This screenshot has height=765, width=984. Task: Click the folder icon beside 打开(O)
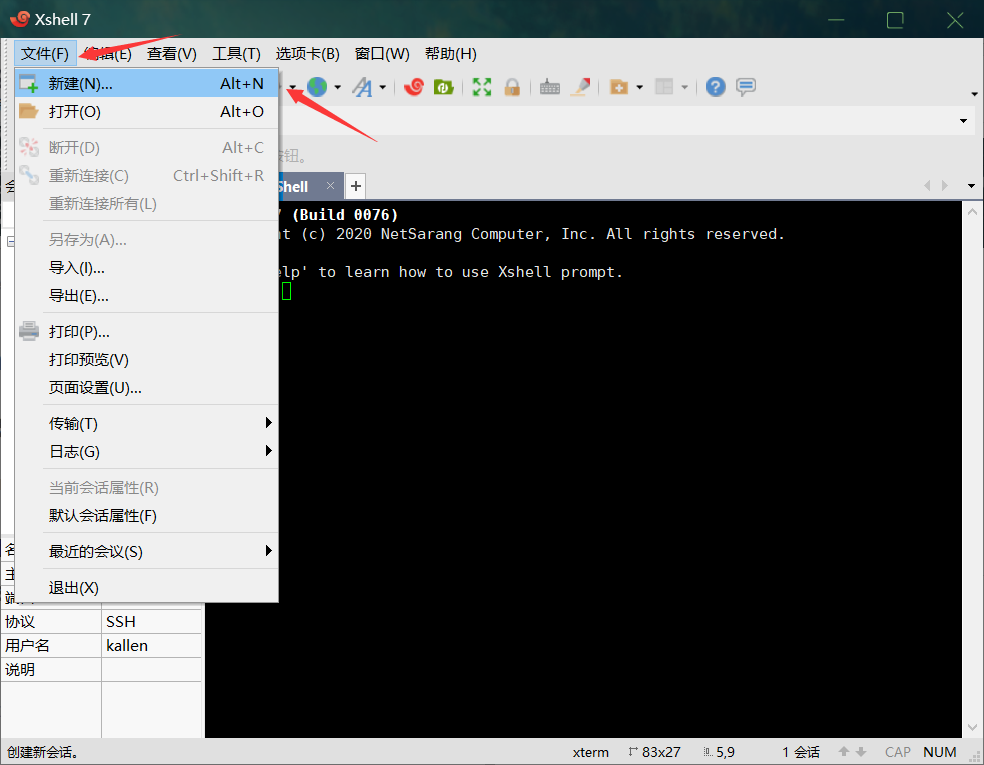point(29,112)
